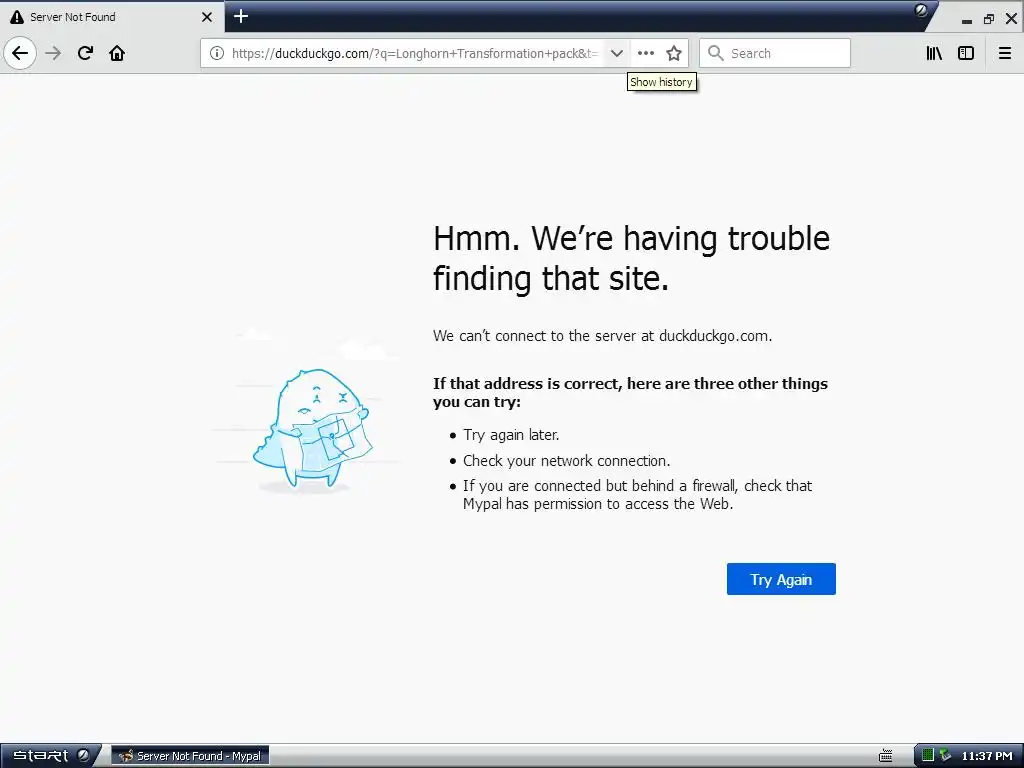This screenshot has height=768, width=1024.
Task: Switch to Server Not Found - Mypal taskbar item
Action: point(190,756)
